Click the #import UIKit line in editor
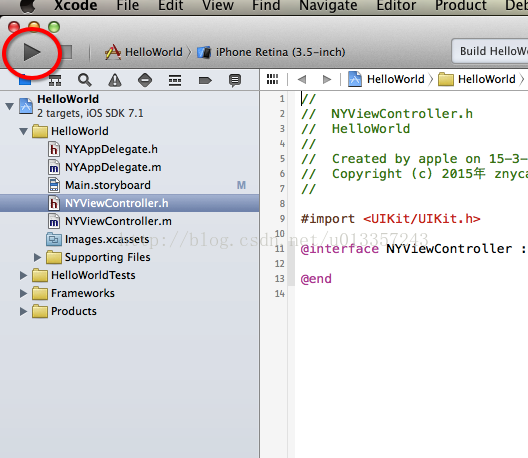The height and width of the screenshot is (458, 528). pos(391,219)
